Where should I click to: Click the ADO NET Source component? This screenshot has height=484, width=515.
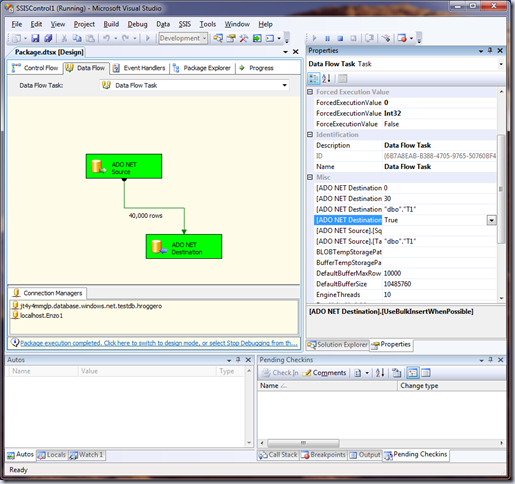coord(124,166)
